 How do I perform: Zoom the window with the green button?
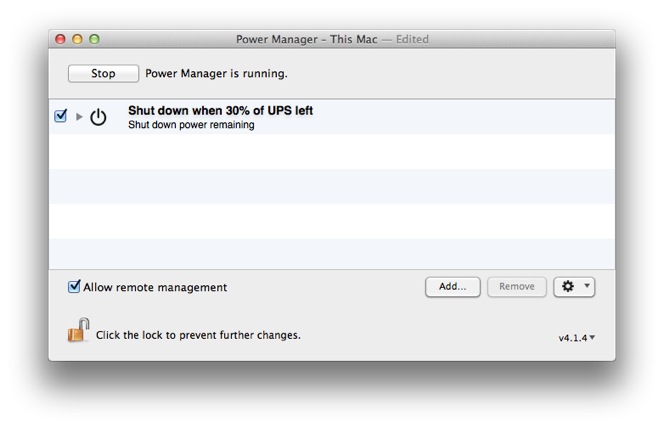94,39
